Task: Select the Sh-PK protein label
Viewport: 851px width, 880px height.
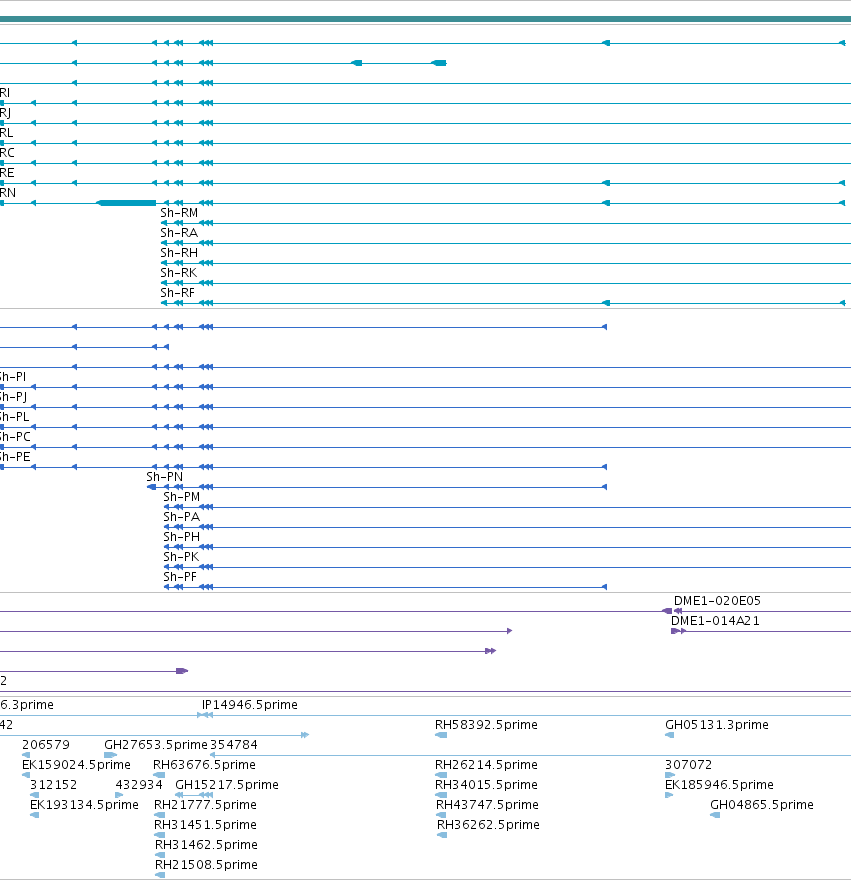Action: [181, 557]
